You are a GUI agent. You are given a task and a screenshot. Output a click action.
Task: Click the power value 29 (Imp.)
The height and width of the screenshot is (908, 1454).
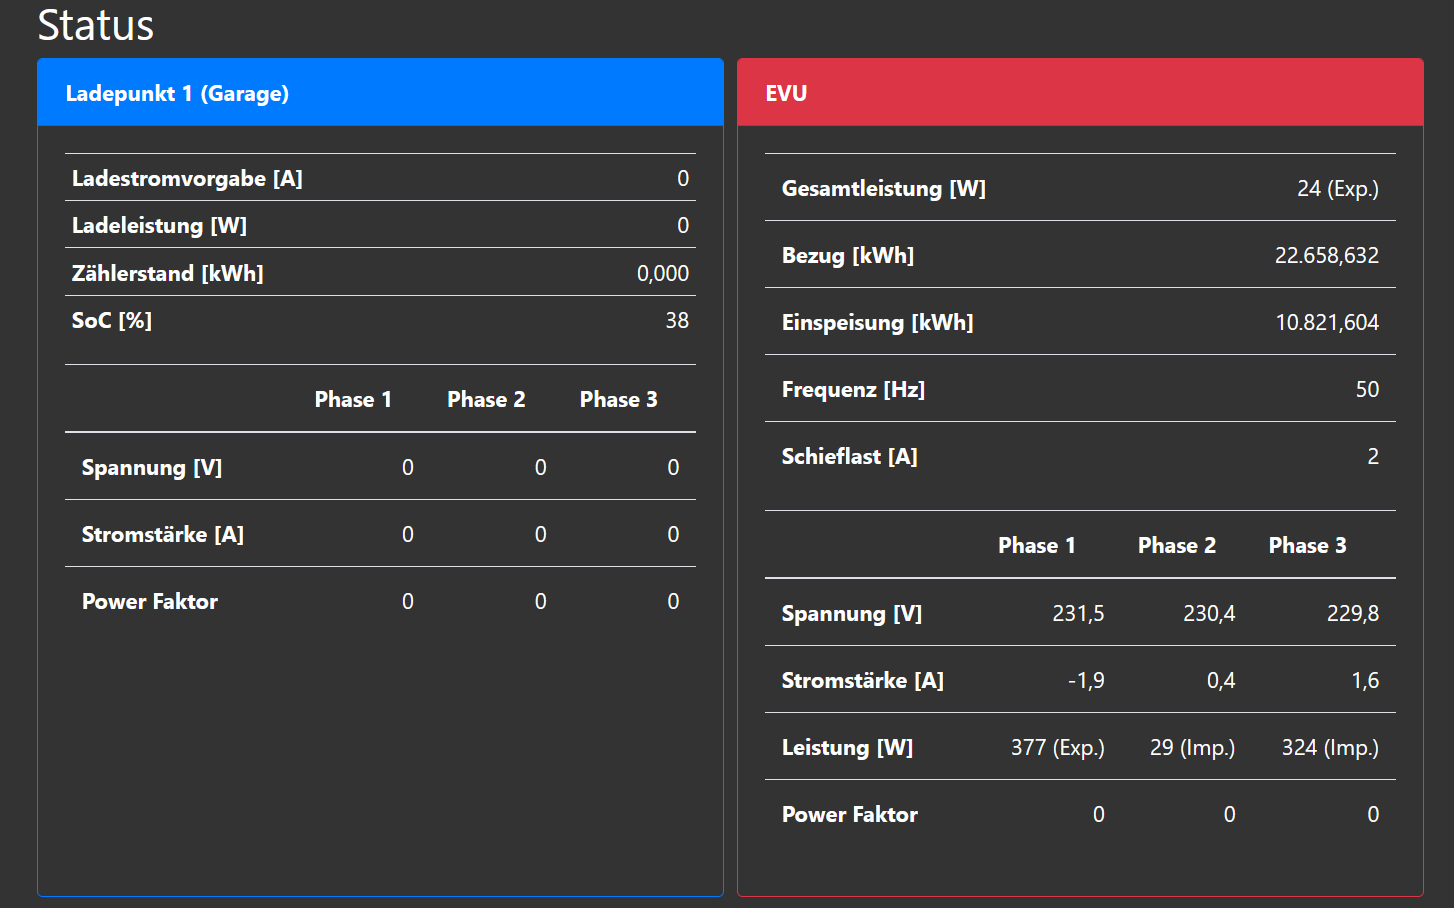click(x=1192, y=747)
